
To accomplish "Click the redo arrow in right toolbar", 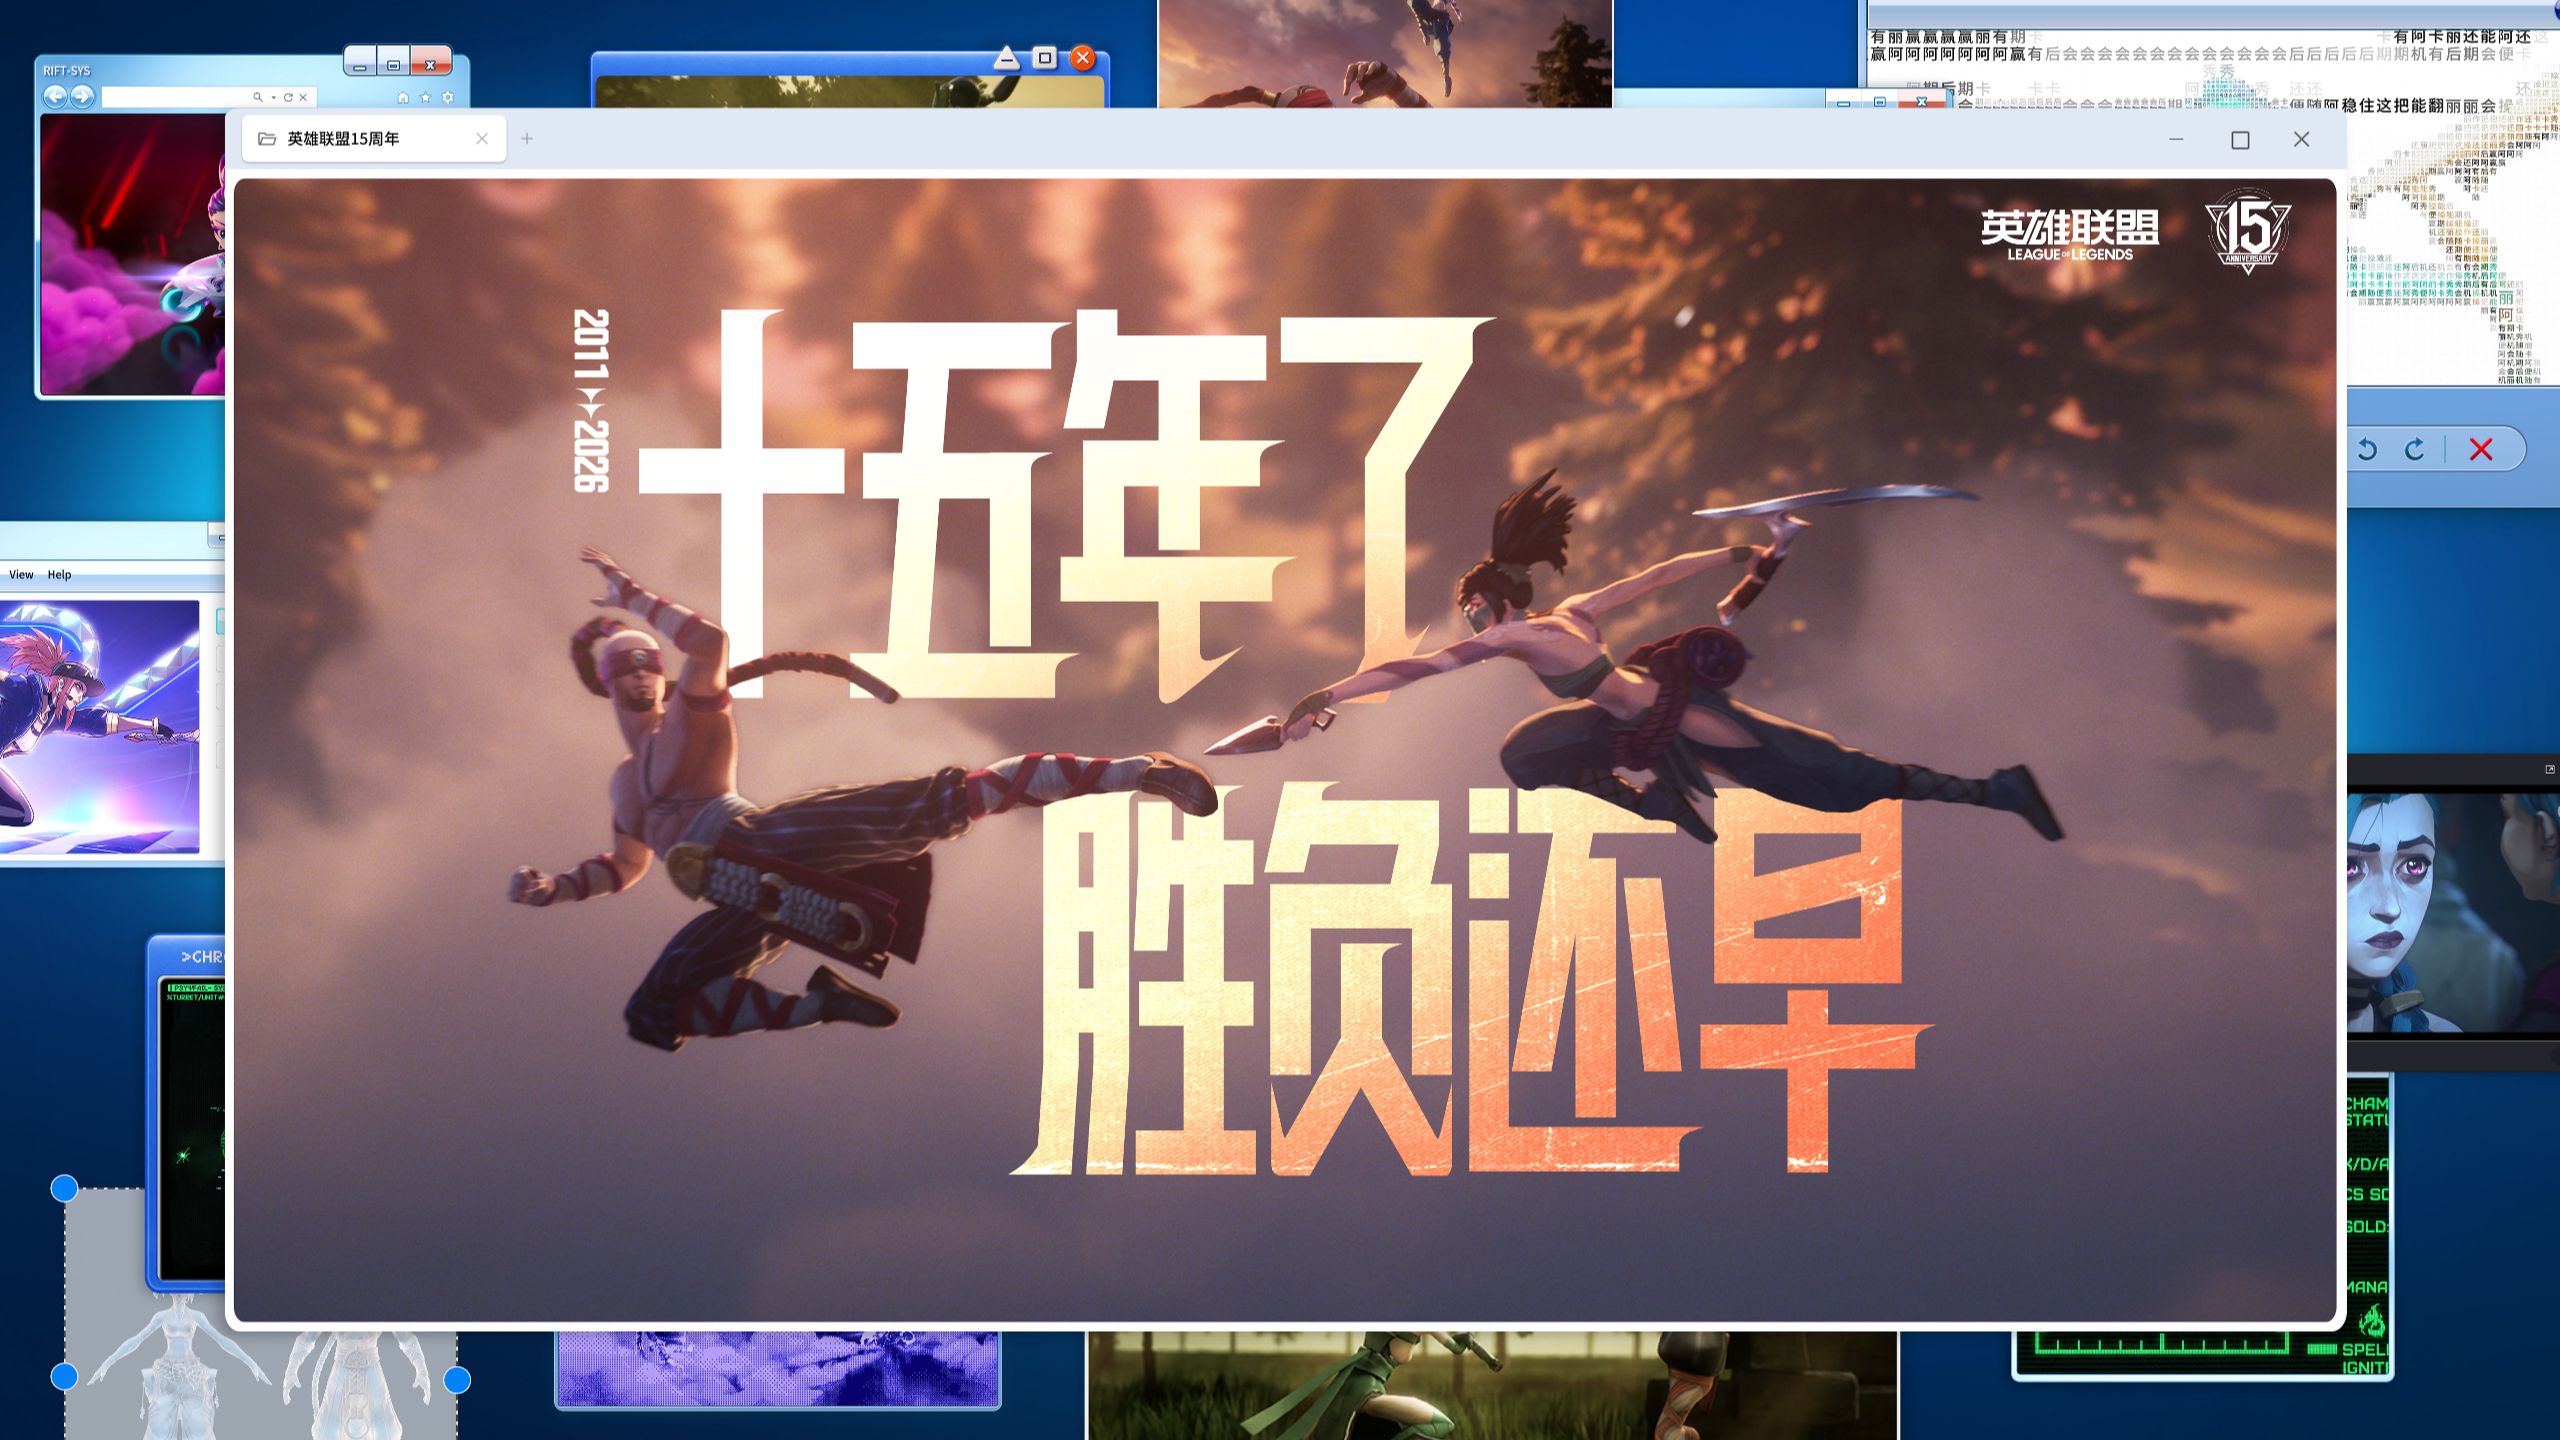I will pos(2415,449).
